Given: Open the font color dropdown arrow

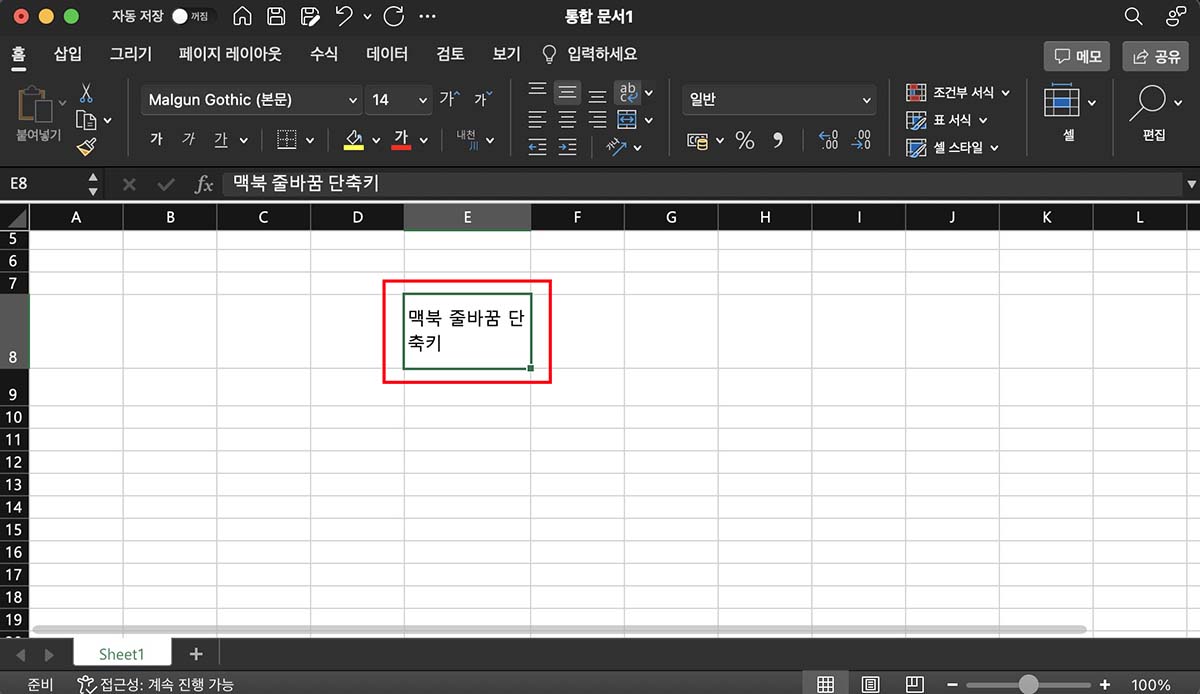Looking at the screenshot, I should pos(424,141).
